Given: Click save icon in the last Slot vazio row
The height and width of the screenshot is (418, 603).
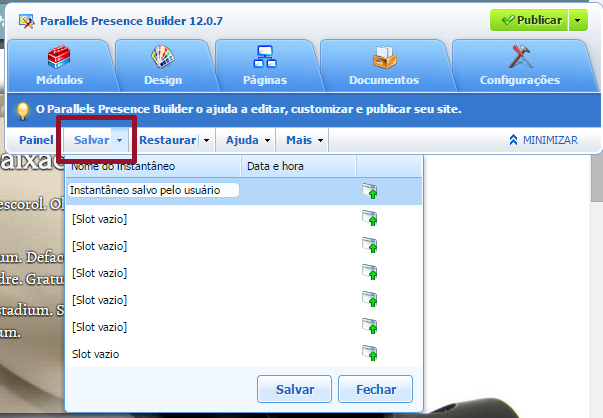Looking at the screenshot, I should point(370,353).
